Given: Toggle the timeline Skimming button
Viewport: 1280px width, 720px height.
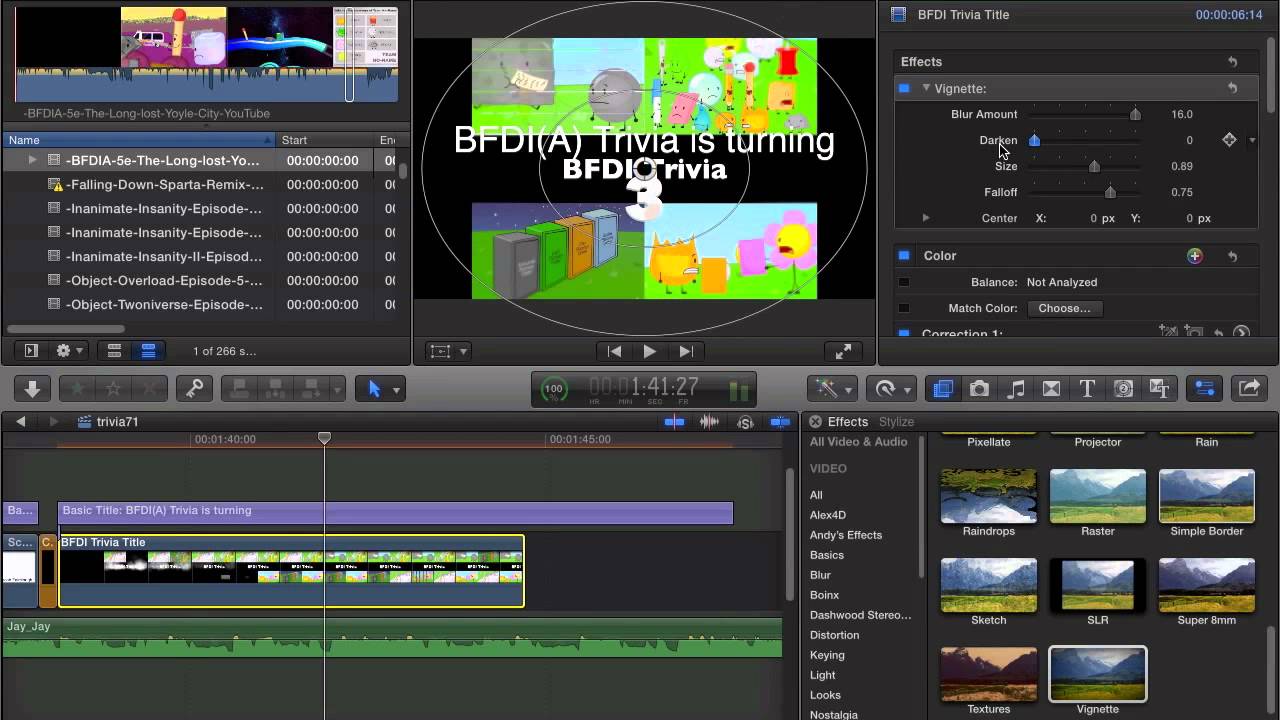Looking at the screenshot, I should [x=675, y=422].
